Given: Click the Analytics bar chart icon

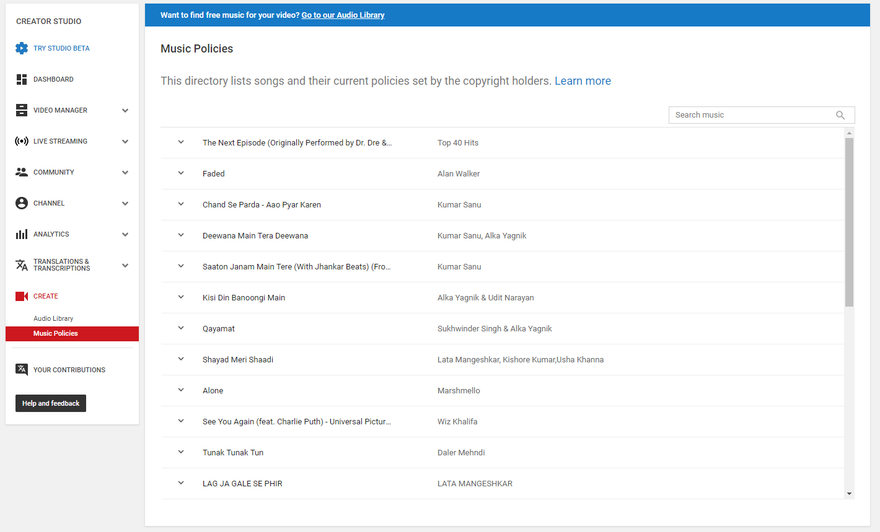Looking at the screenshot, I should 22,234.
